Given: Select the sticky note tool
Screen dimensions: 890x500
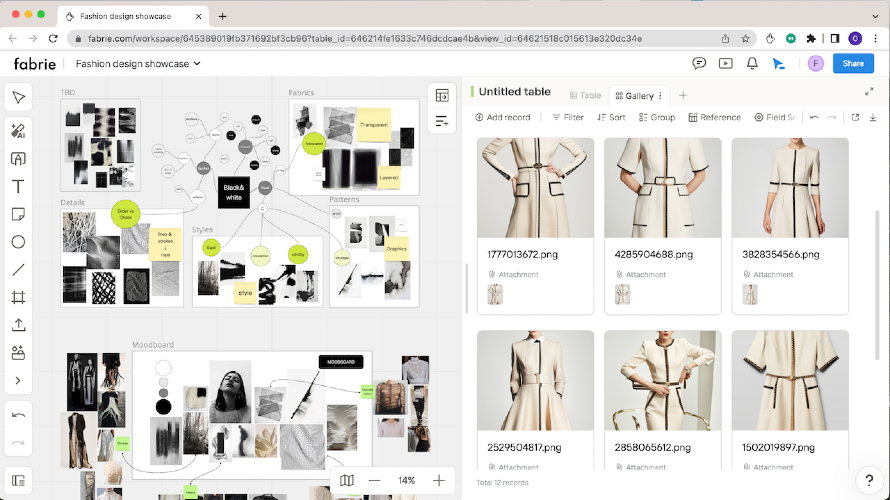Looking at the screenshot, I should pos(18,215).
